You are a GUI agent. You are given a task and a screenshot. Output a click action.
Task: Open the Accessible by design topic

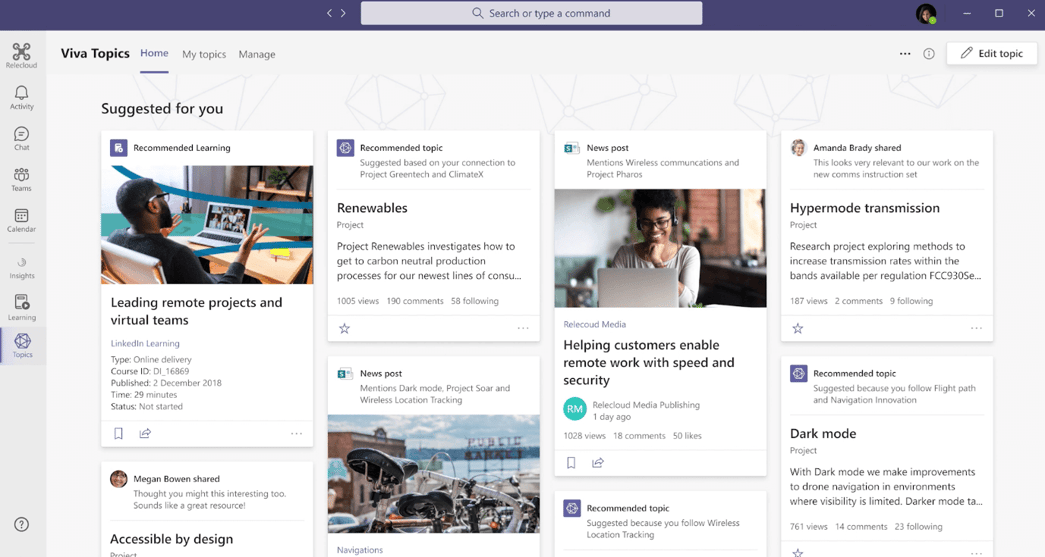tap(171, 539)
